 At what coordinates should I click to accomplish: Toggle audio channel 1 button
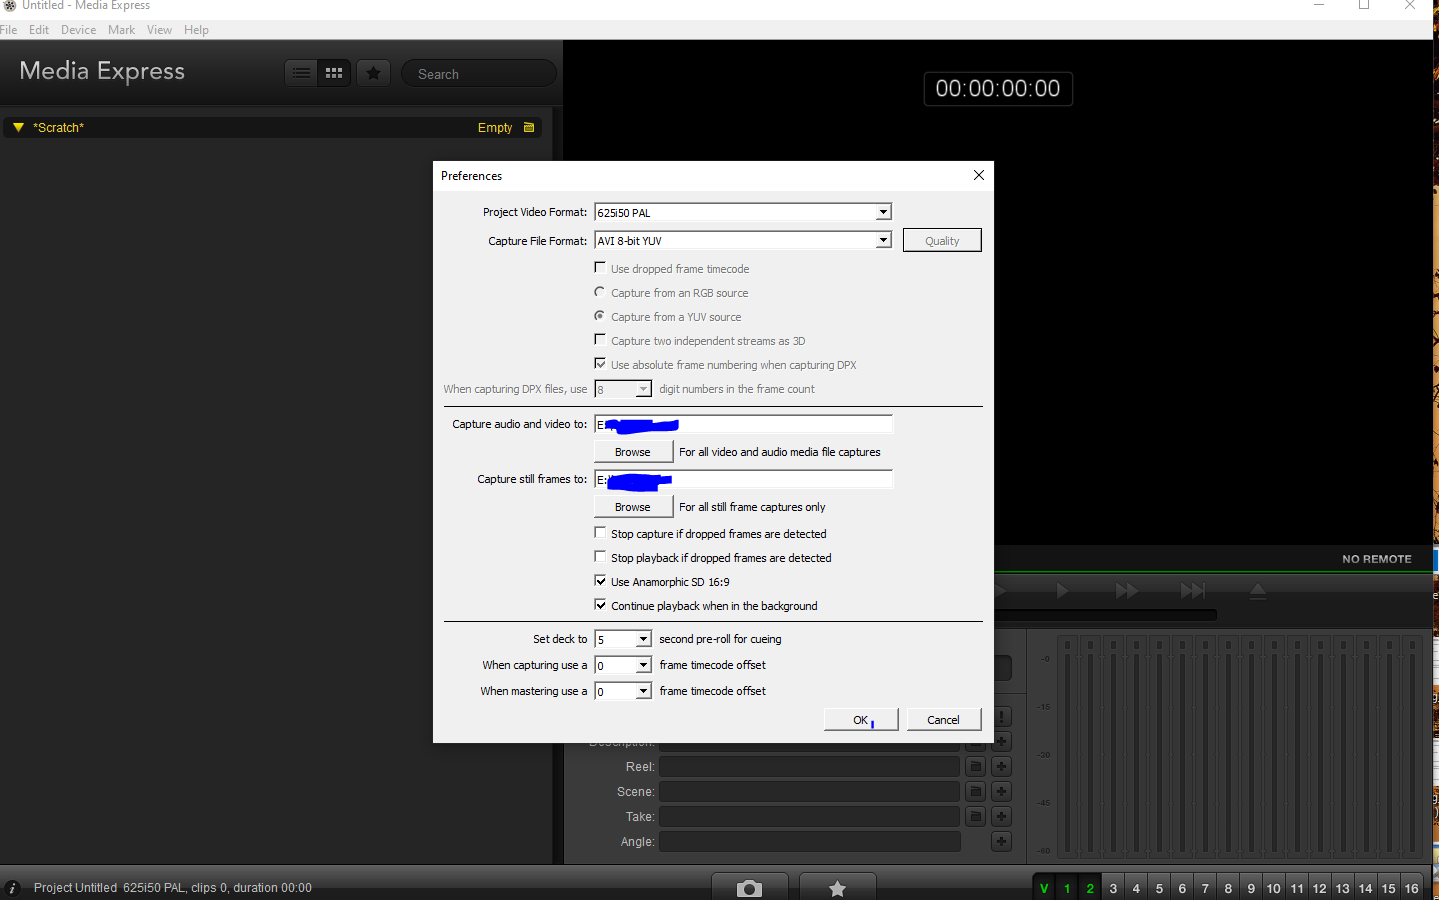1067,888
